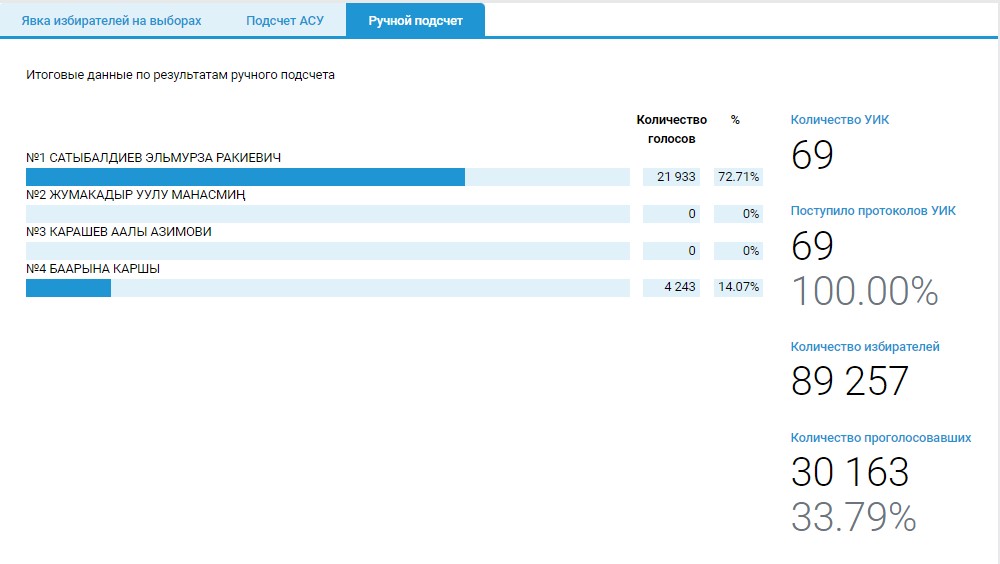Click the Количество избирателей label
Viewport: 1000px width, 564px height.
tap(864, 347)
